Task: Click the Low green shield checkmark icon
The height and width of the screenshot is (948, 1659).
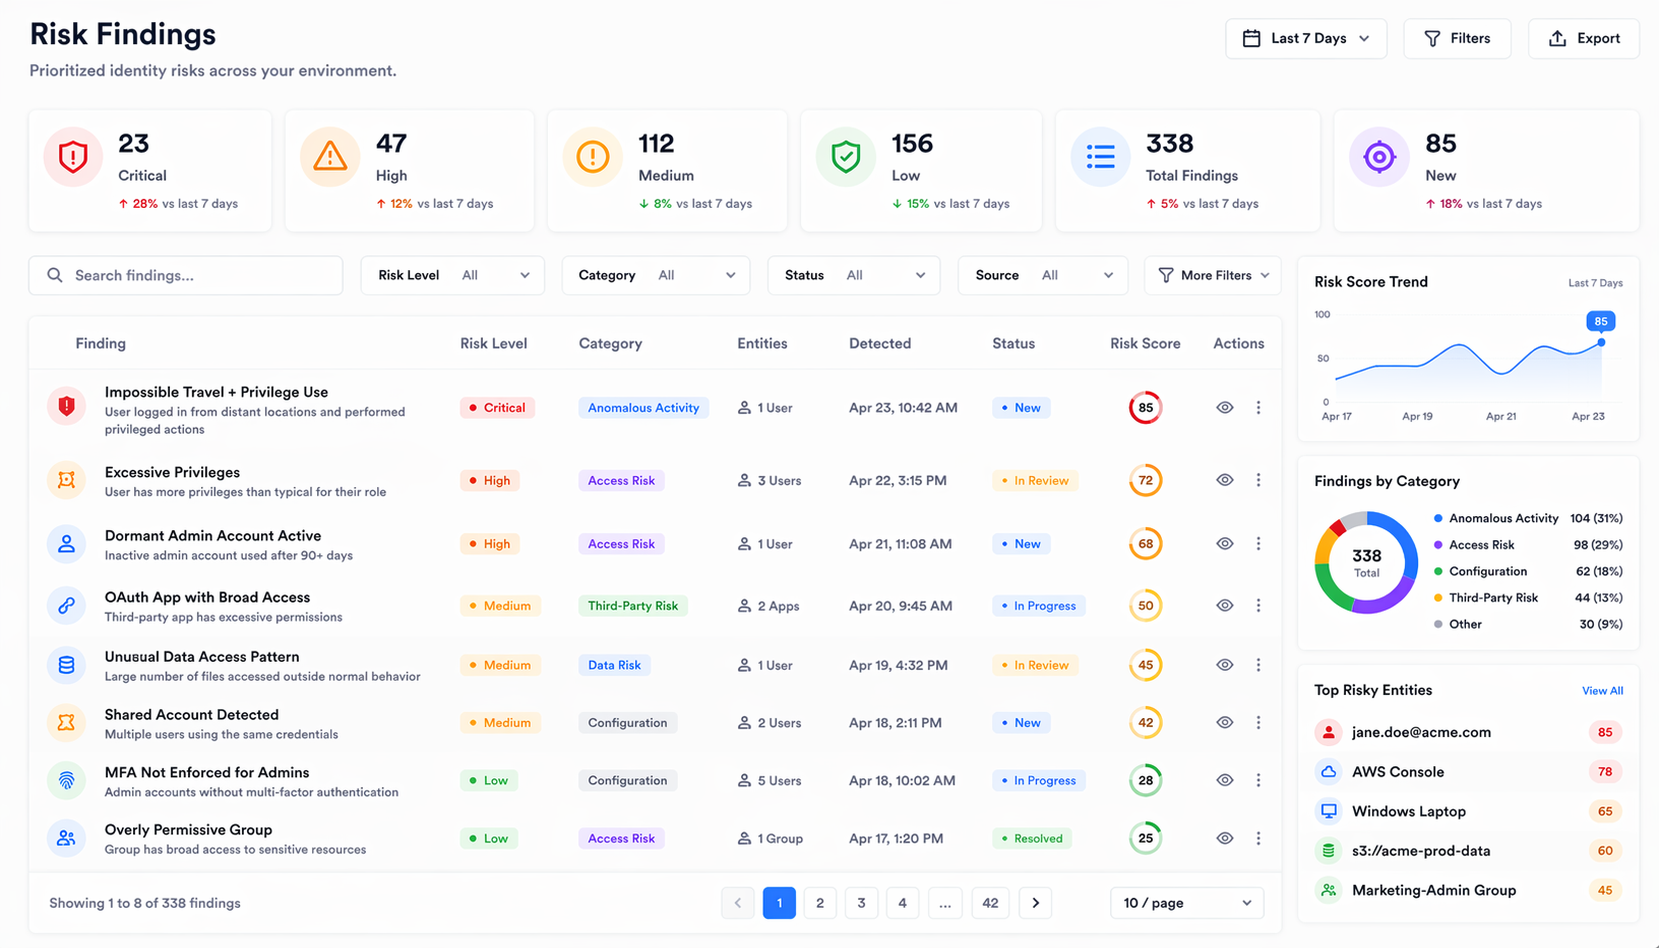Action: 845,157
